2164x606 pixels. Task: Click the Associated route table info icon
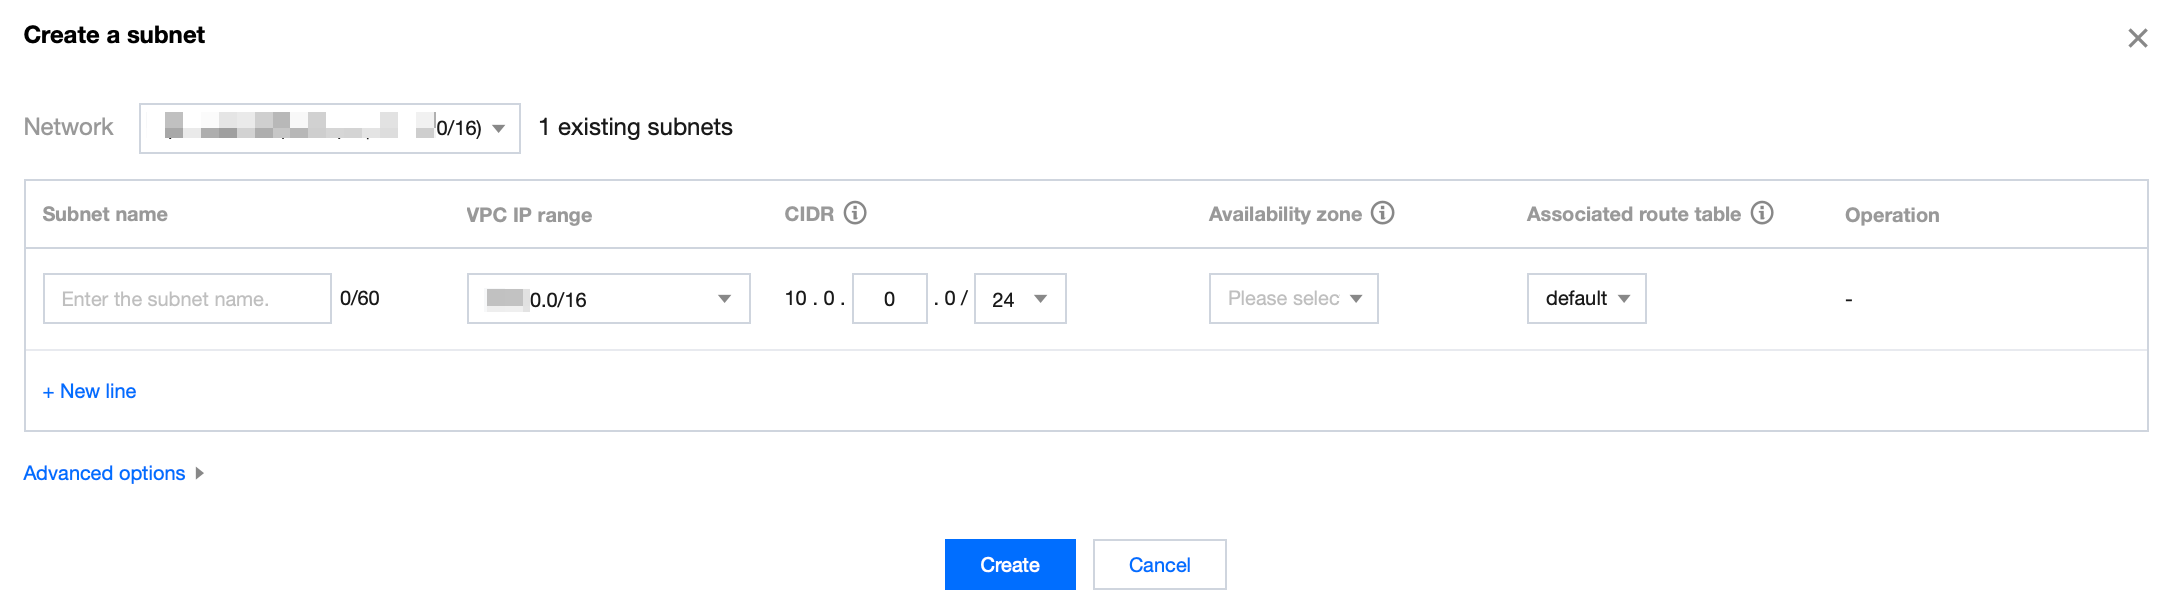coord(1762,213)
